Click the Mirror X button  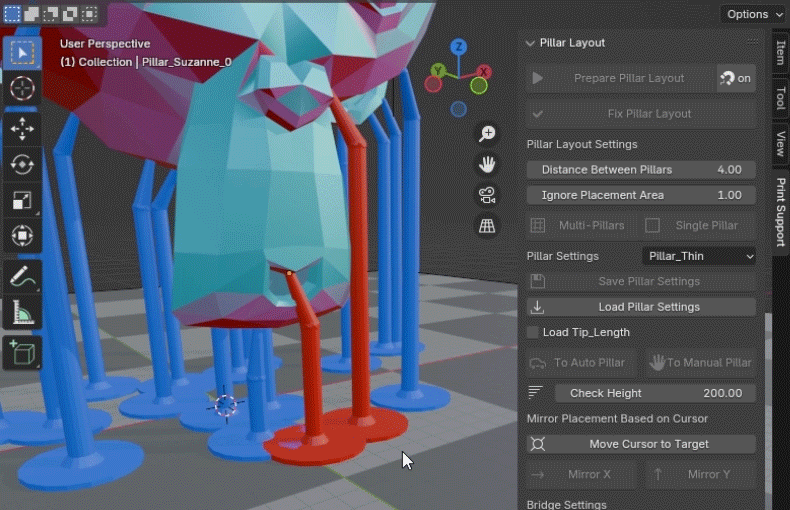pos(581,474)
